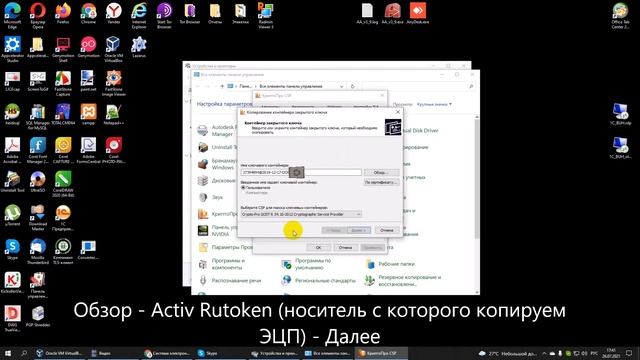Launch Oracle VM VirtualBox desktop icon
Image resolution: width=640 pixels, height=360 pixels.
click(x=113, y=49)
